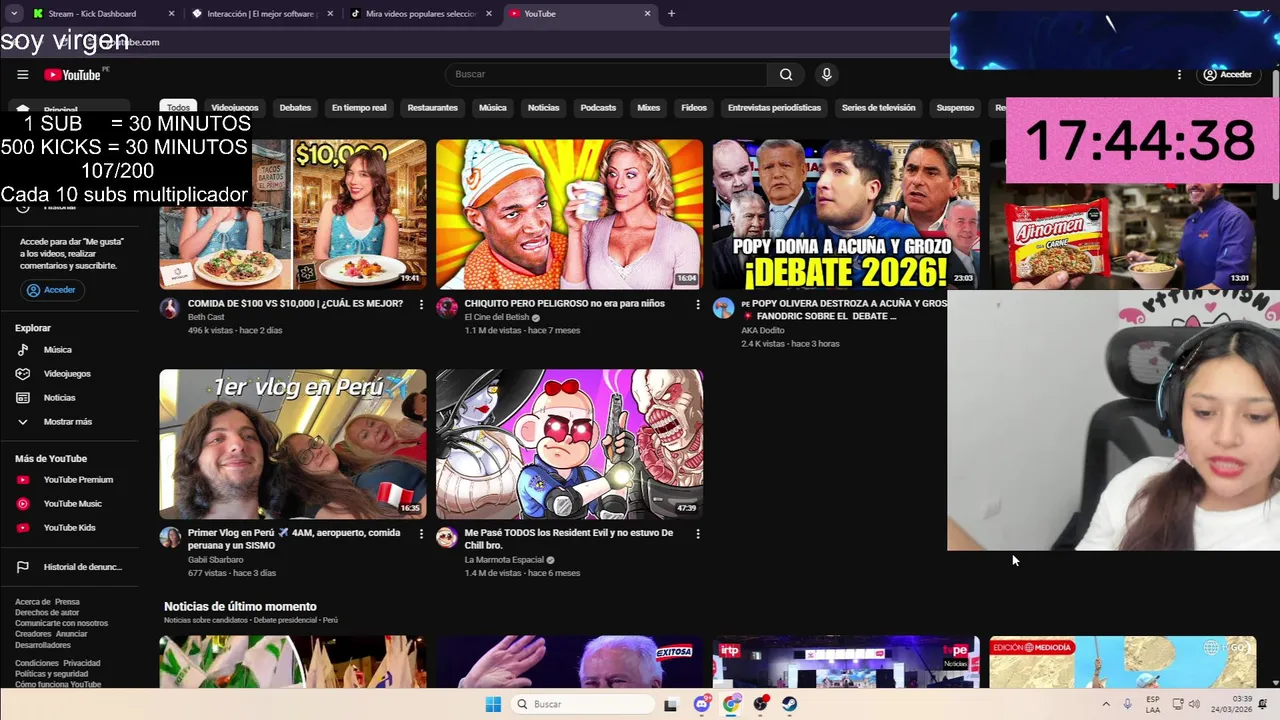Open the CHIQUITO PERO PELIGROSO video thumbnail

coord(569,214)
